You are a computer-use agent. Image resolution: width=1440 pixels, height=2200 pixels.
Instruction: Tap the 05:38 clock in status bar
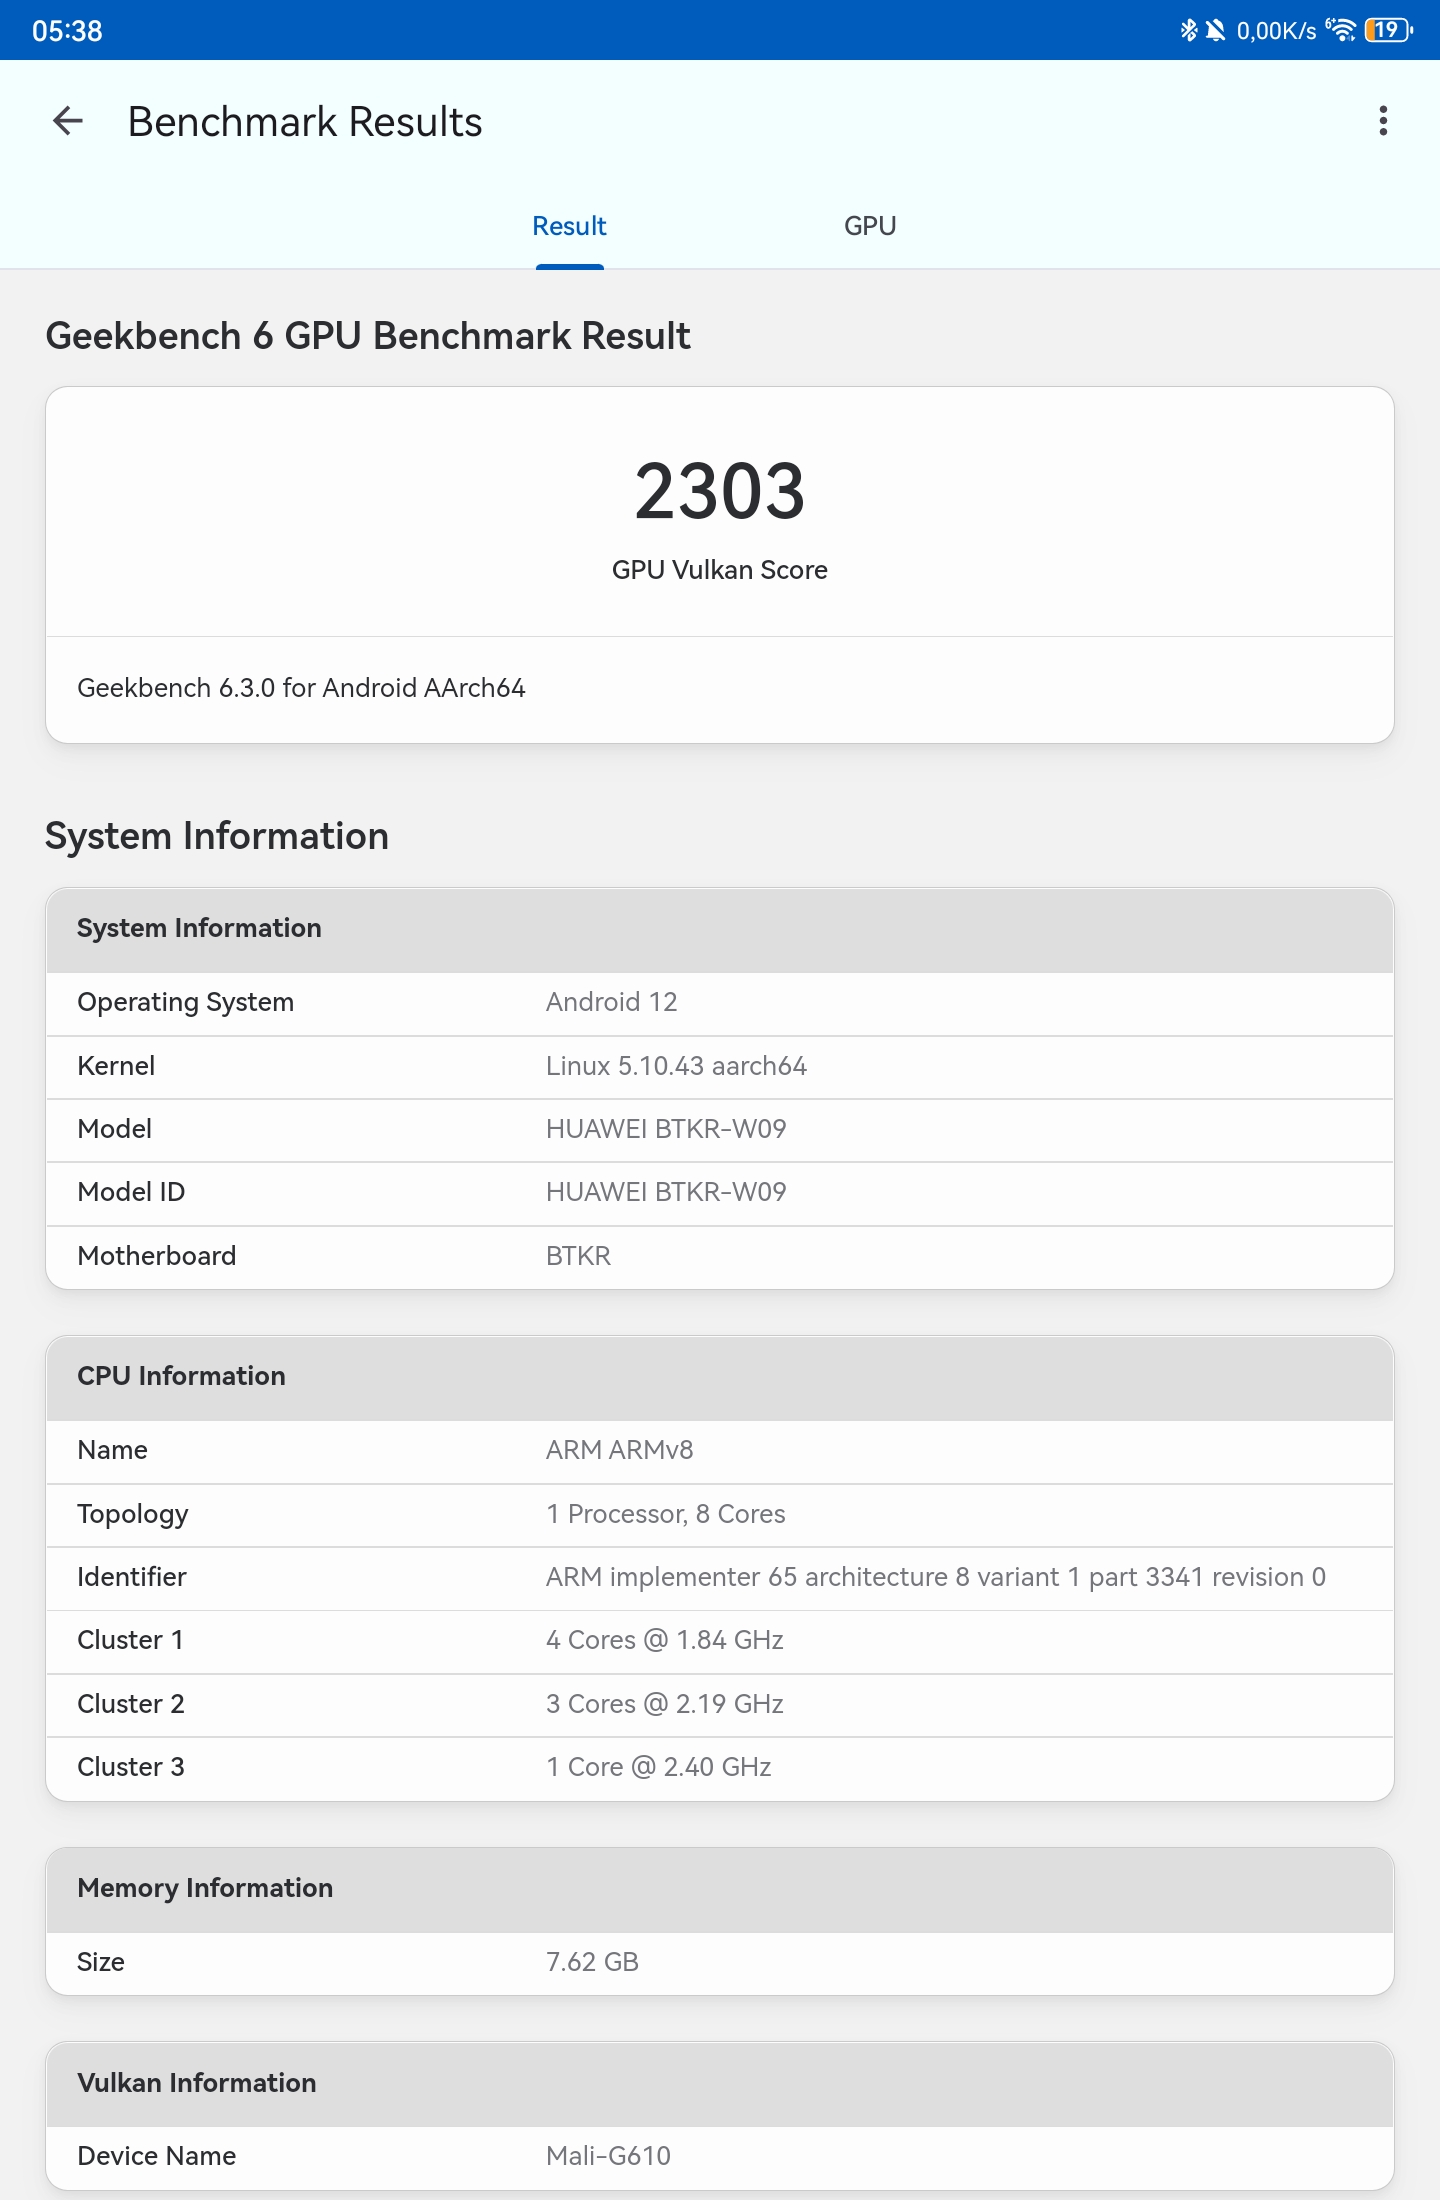67,31
